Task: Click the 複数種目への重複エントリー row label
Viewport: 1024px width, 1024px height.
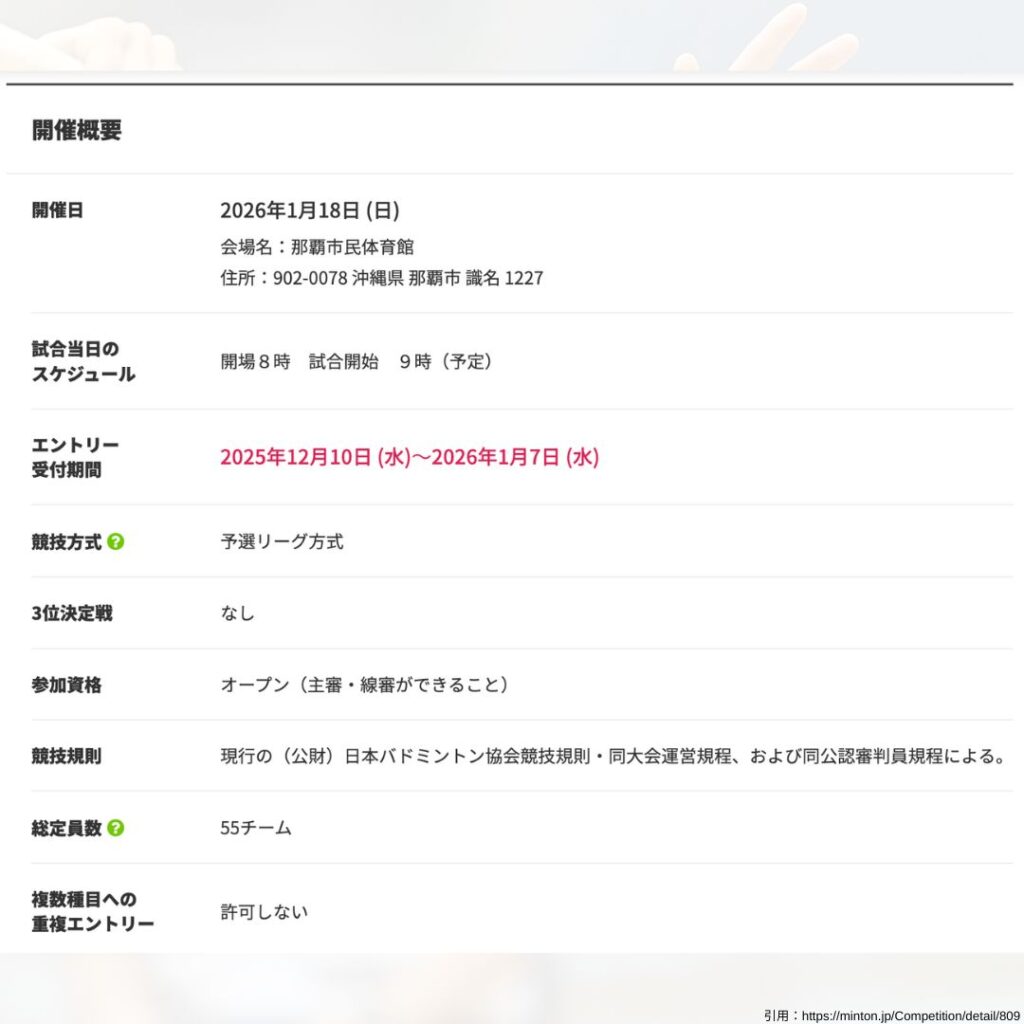Action: point(92,911)
